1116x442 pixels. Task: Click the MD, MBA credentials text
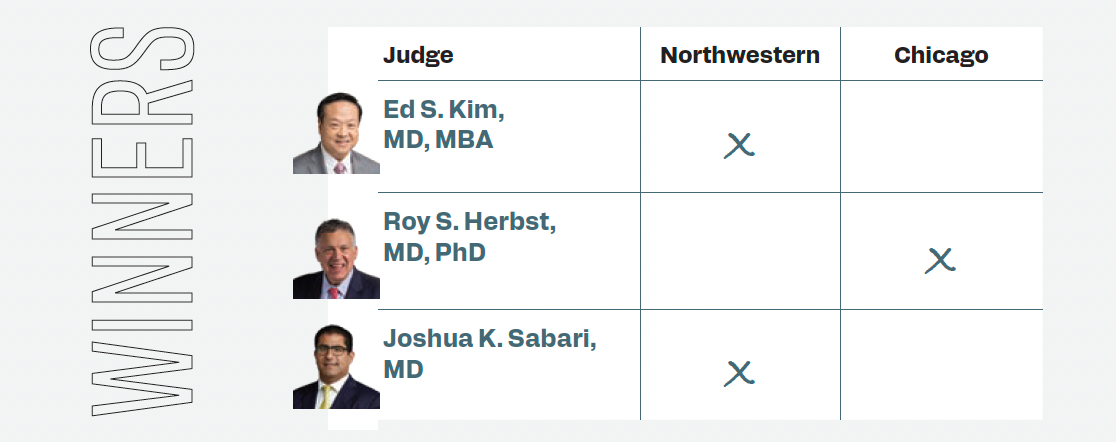[438, 140]
